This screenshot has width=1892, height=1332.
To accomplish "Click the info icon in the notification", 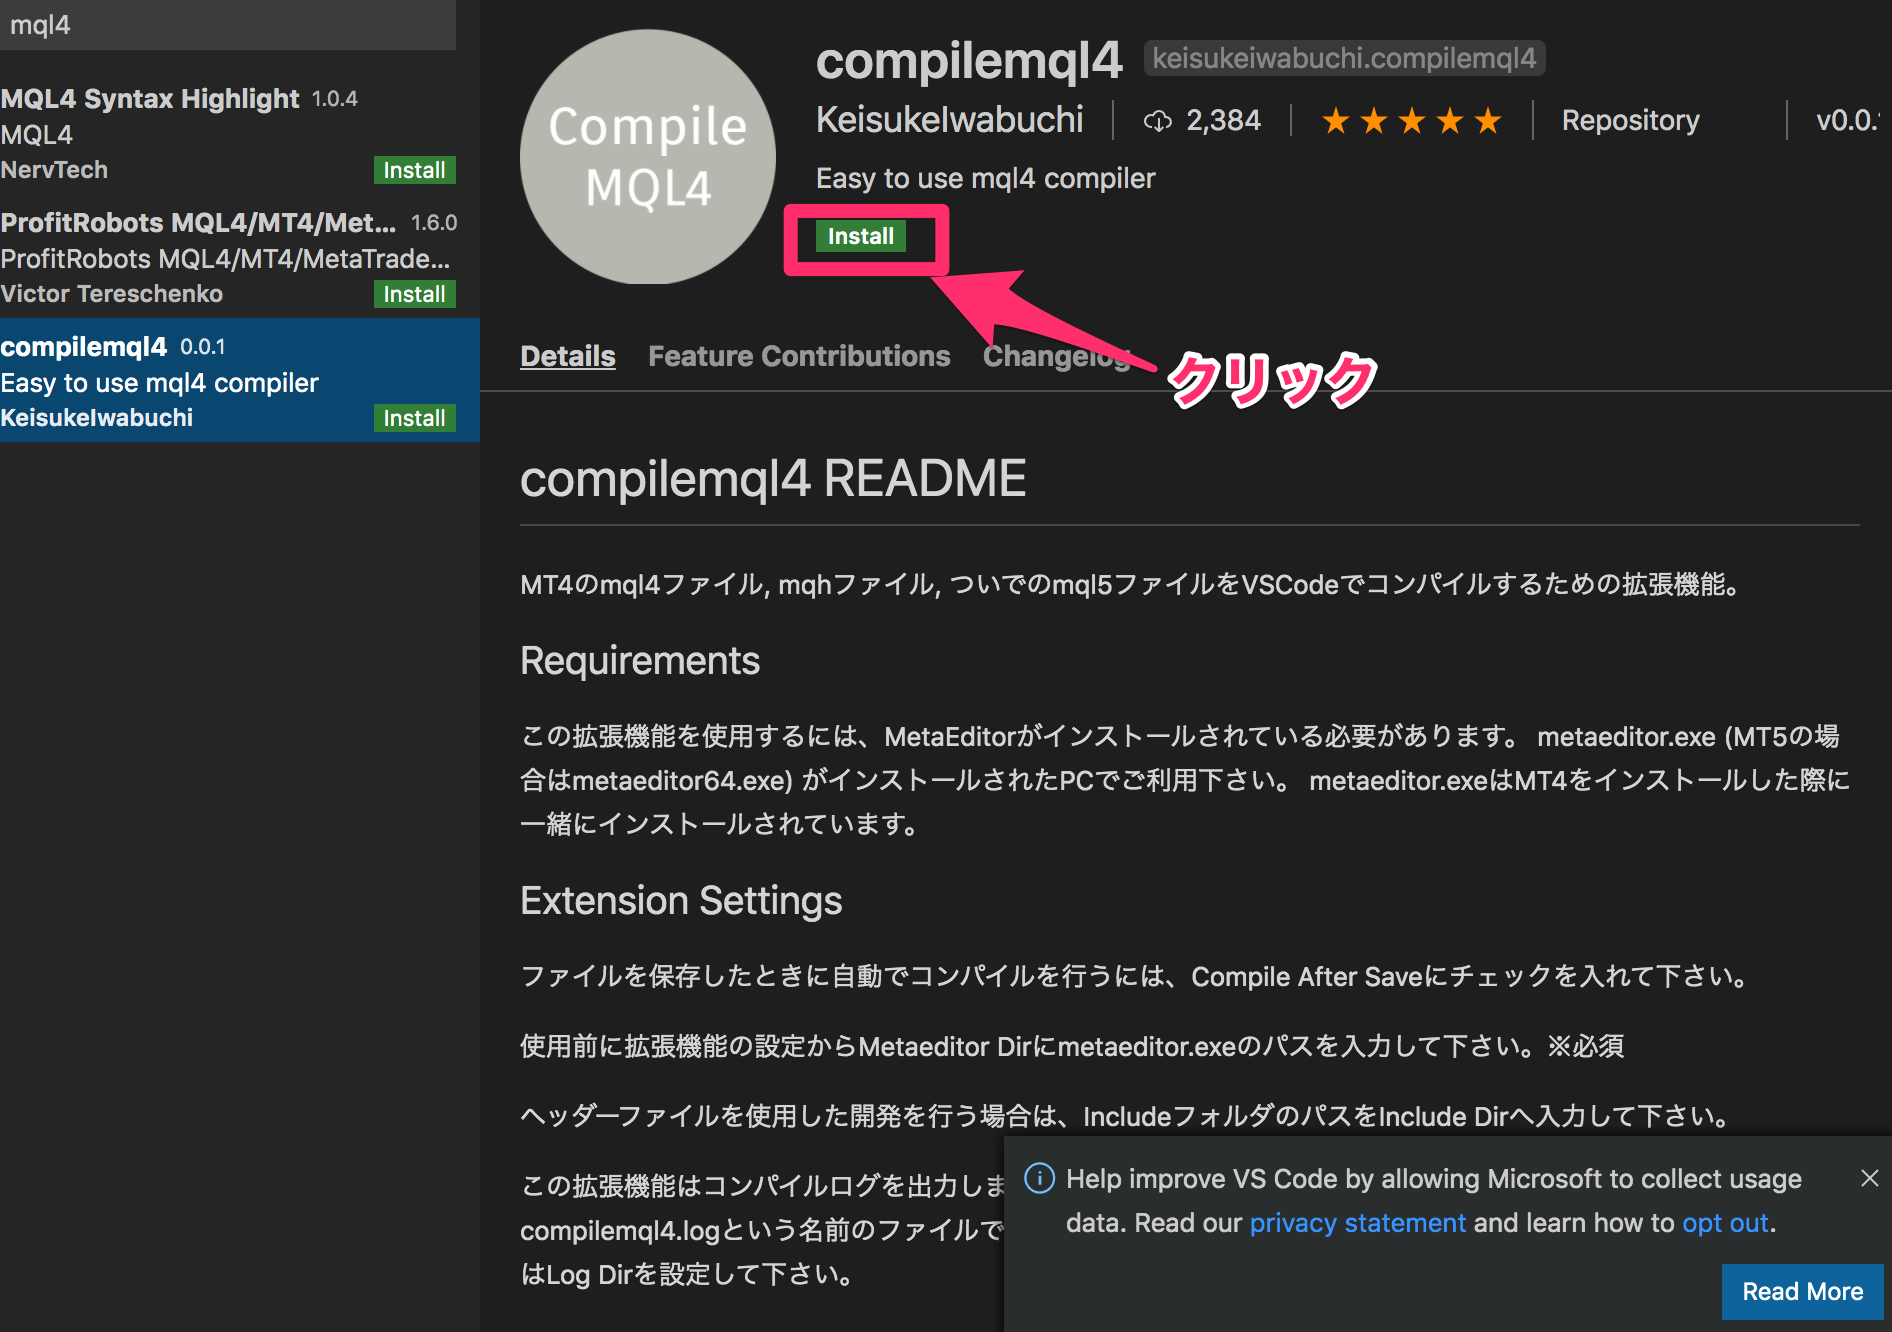I will [x=1040, y=1178].
